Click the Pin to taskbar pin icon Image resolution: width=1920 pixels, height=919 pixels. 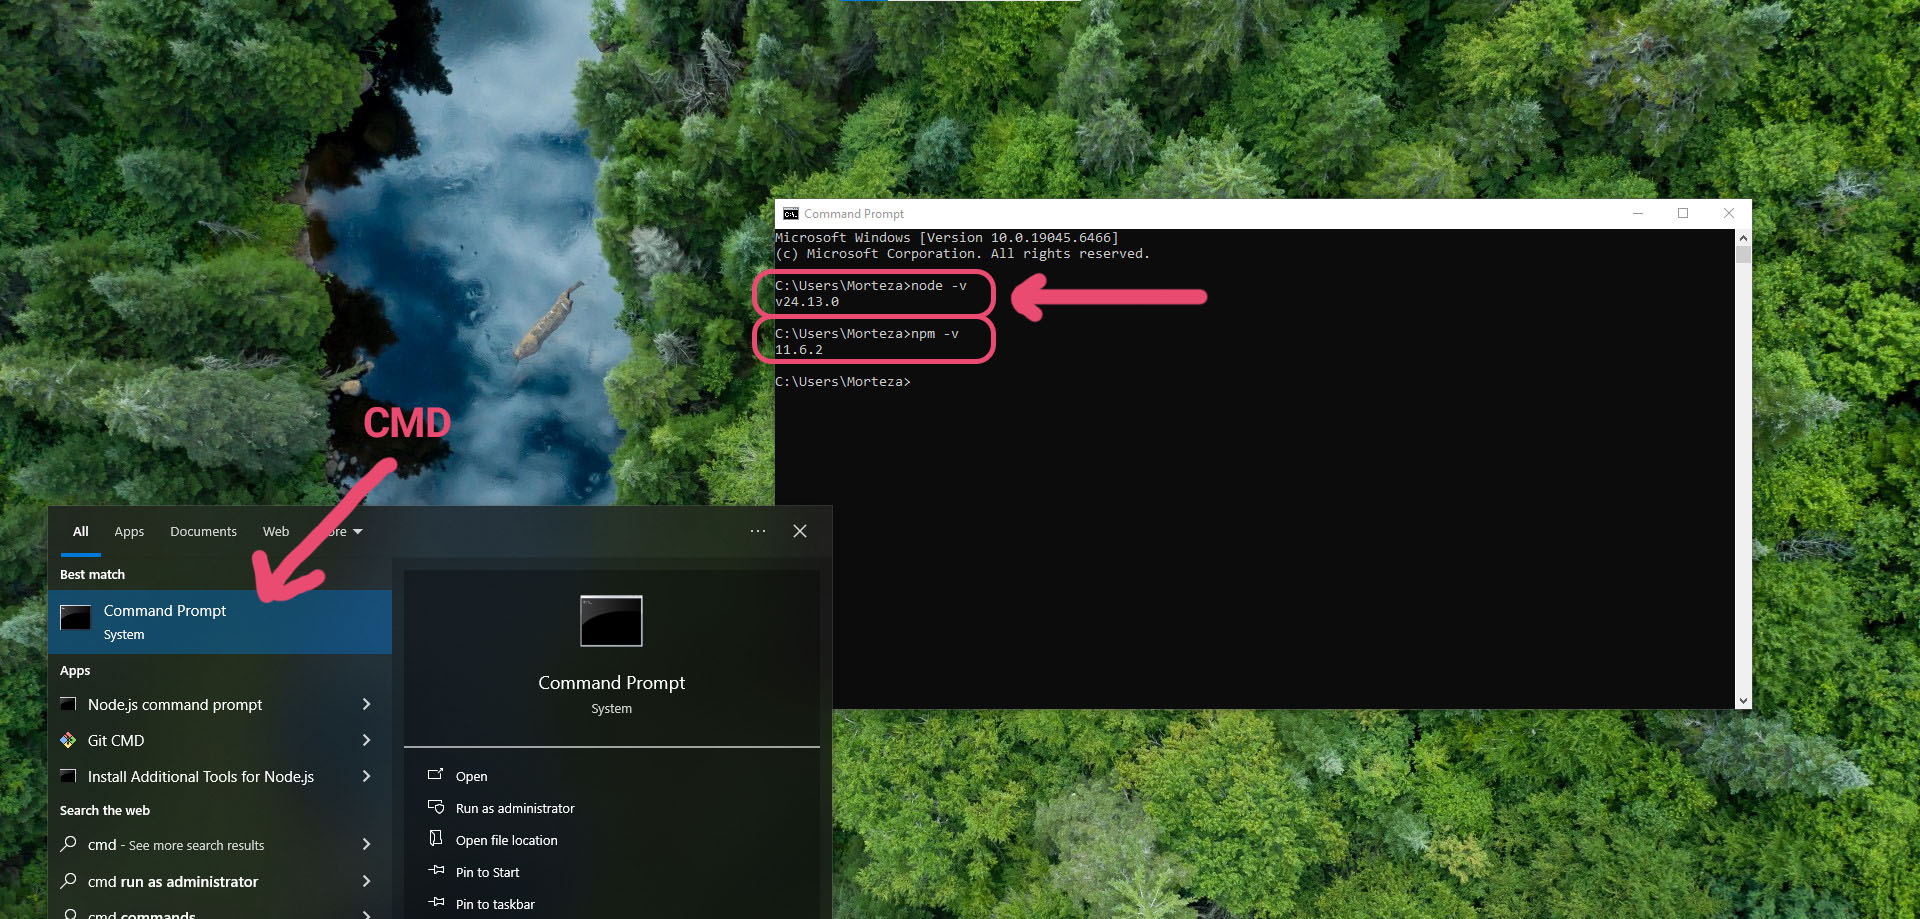click(436, 903)
